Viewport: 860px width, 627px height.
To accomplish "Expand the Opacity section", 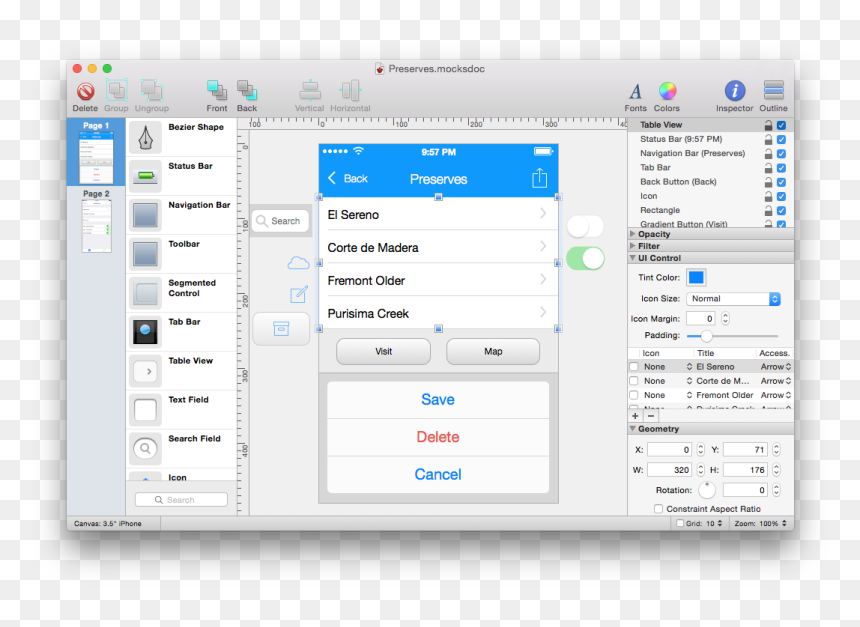I will tap(632, 234).
